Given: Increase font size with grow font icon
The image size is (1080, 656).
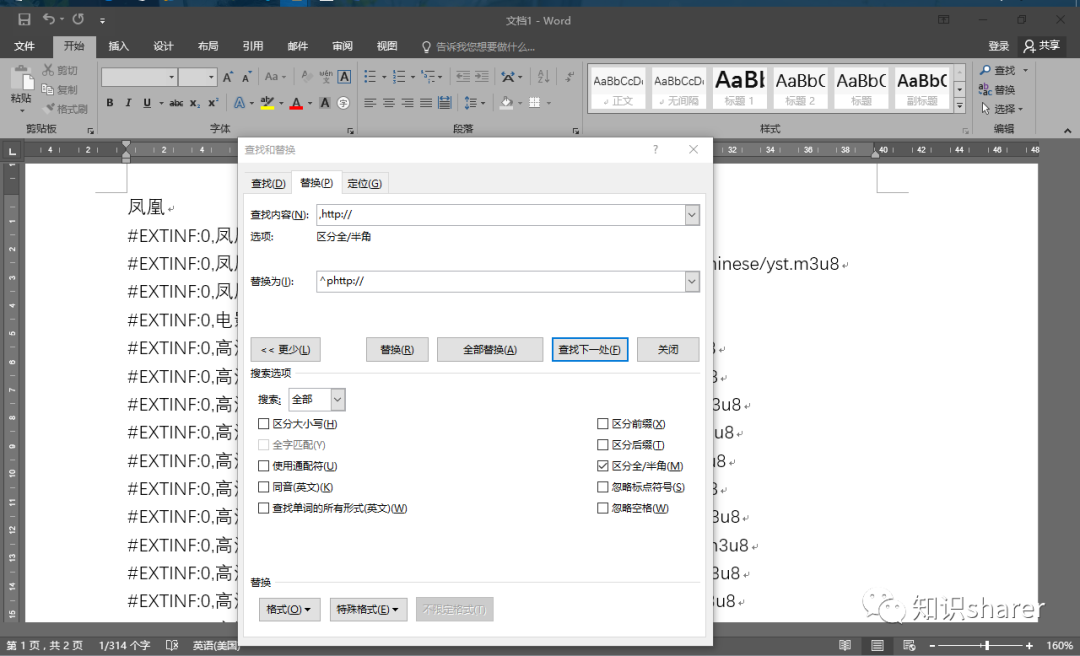Looking at the screenshot, I should (228, 76).
